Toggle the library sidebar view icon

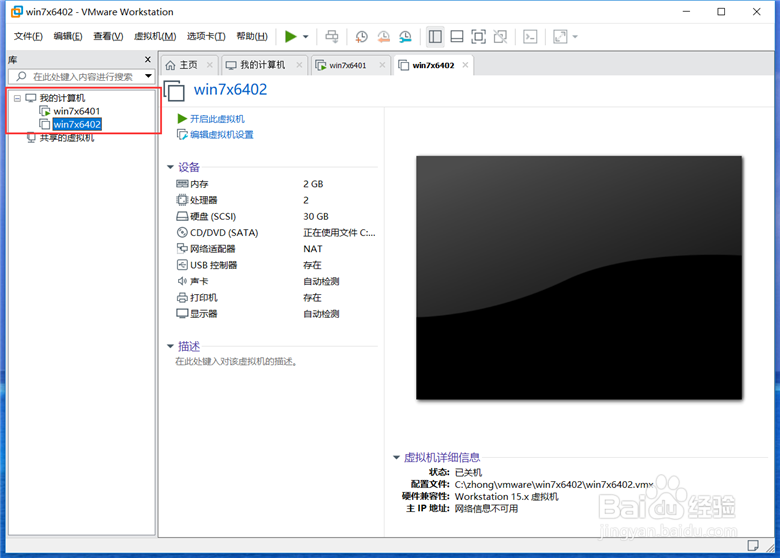(x=435, y=36)
